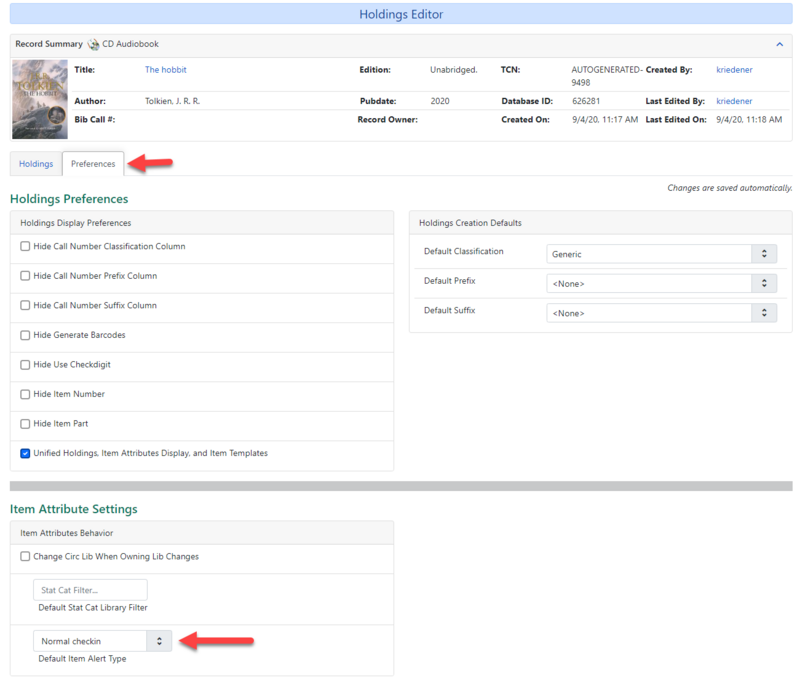Image resolution: width=800 pixels, height=683 pixels.
Task: Collapse the Record Summary panel chevron
Action: (780, 44)
